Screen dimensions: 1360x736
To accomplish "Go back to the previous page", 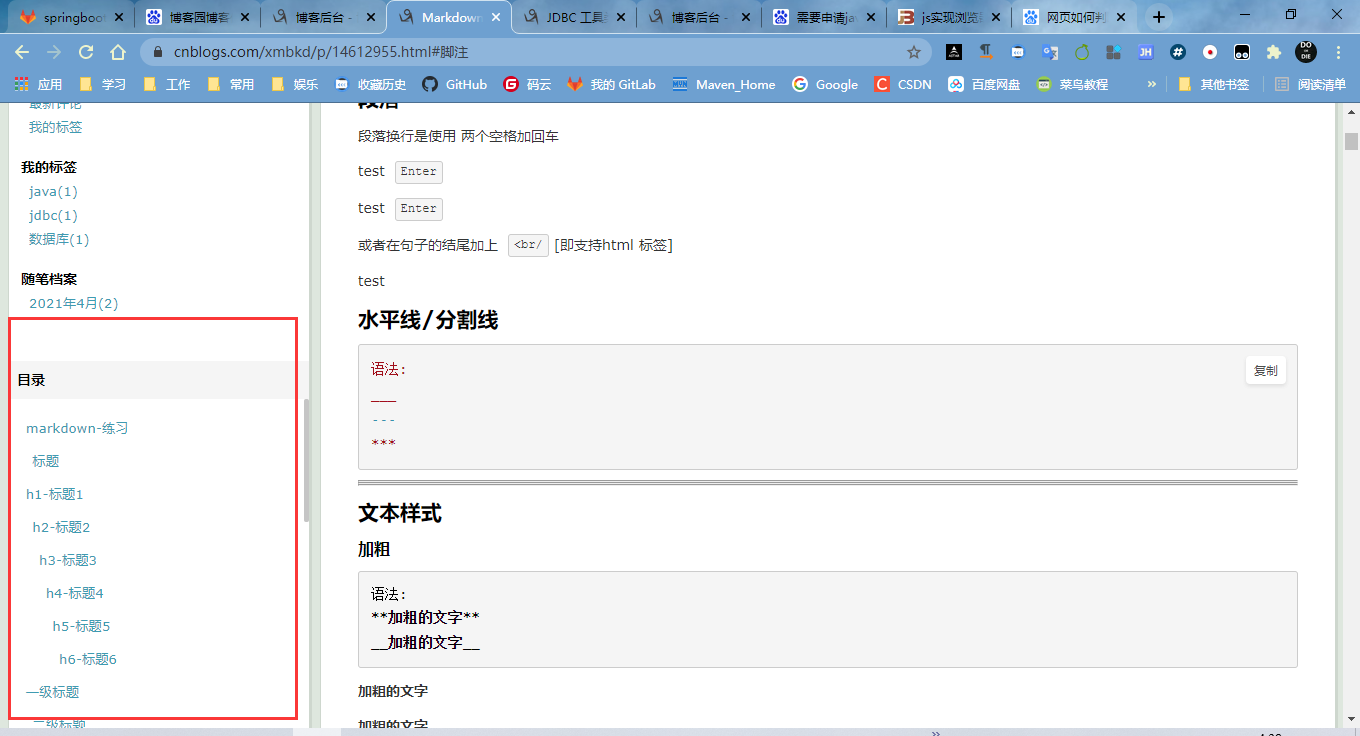I will (x=22, y=52).
